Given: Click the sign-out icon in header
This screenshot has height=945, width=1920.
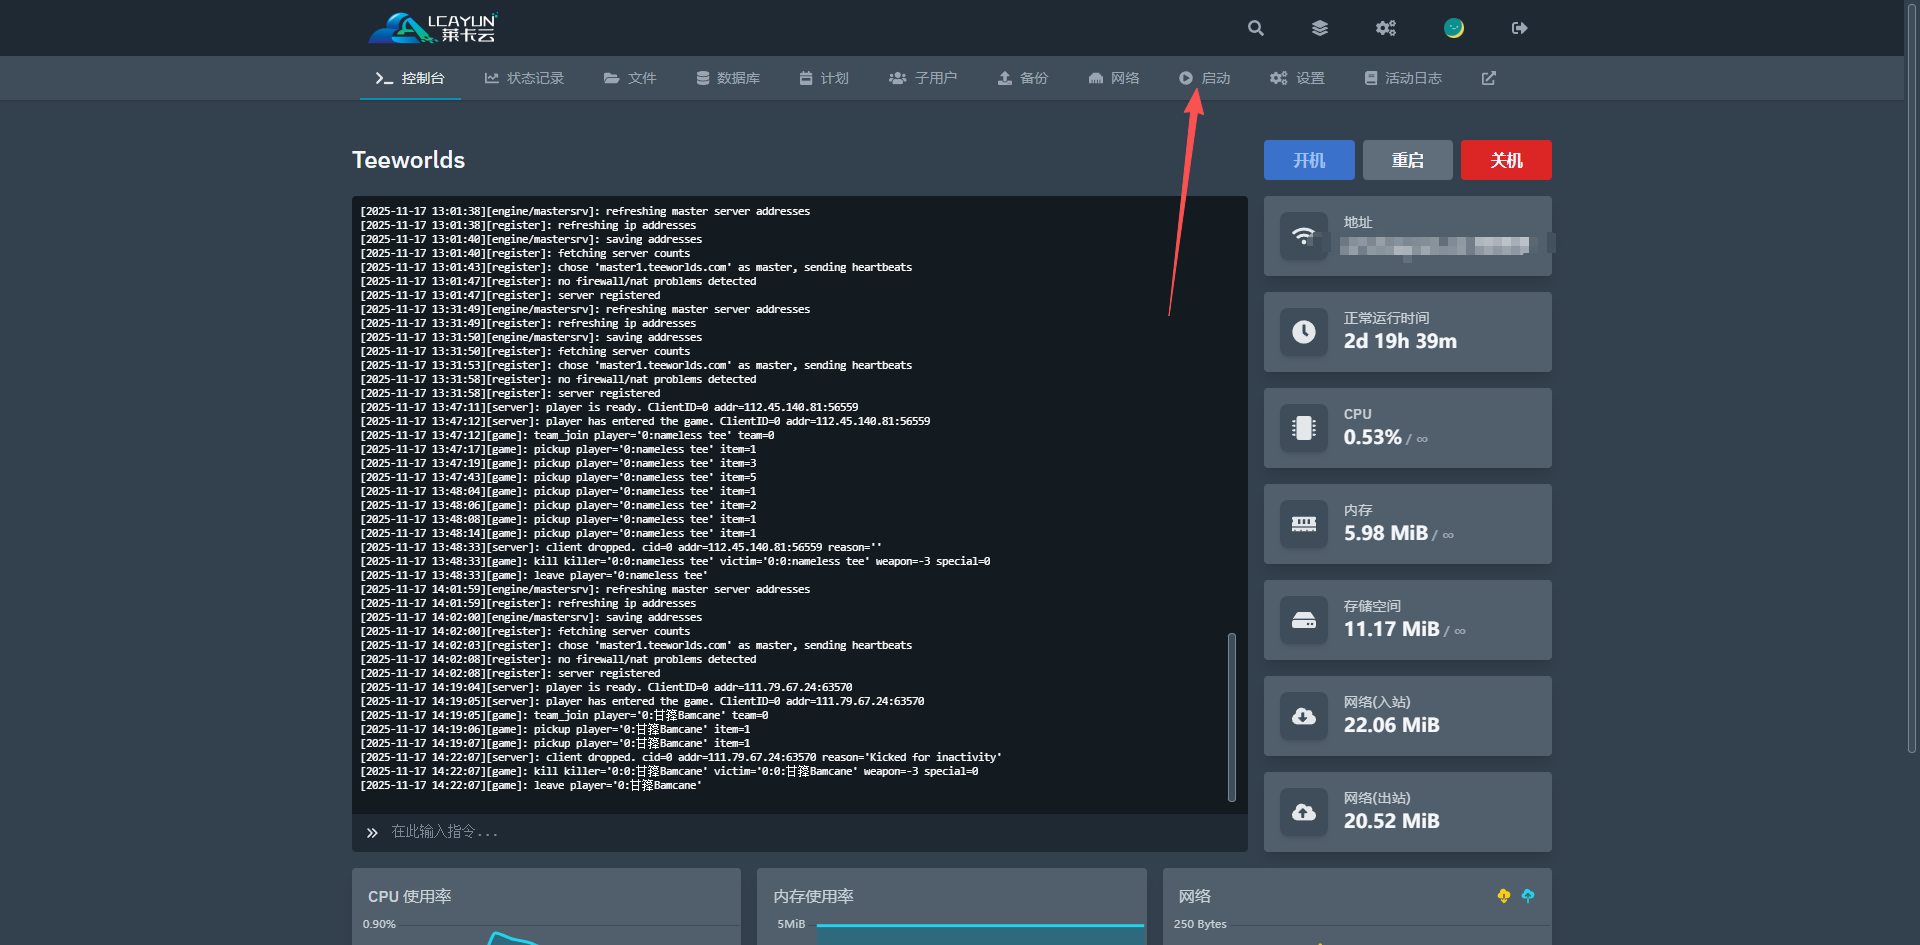Looking at the screenshot, I should [1519, 28].
